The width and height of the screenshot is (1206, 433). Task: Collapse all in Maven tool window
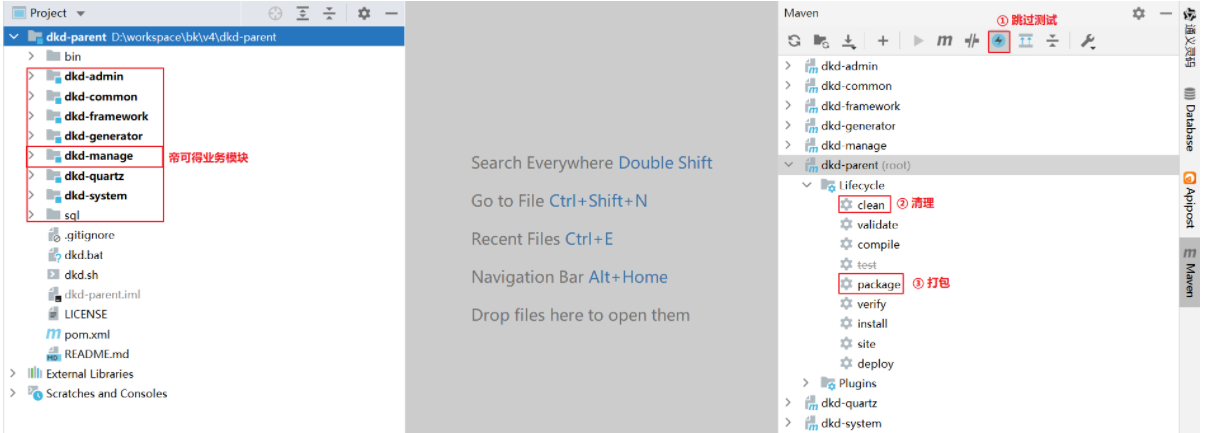tap(1053, 41)
